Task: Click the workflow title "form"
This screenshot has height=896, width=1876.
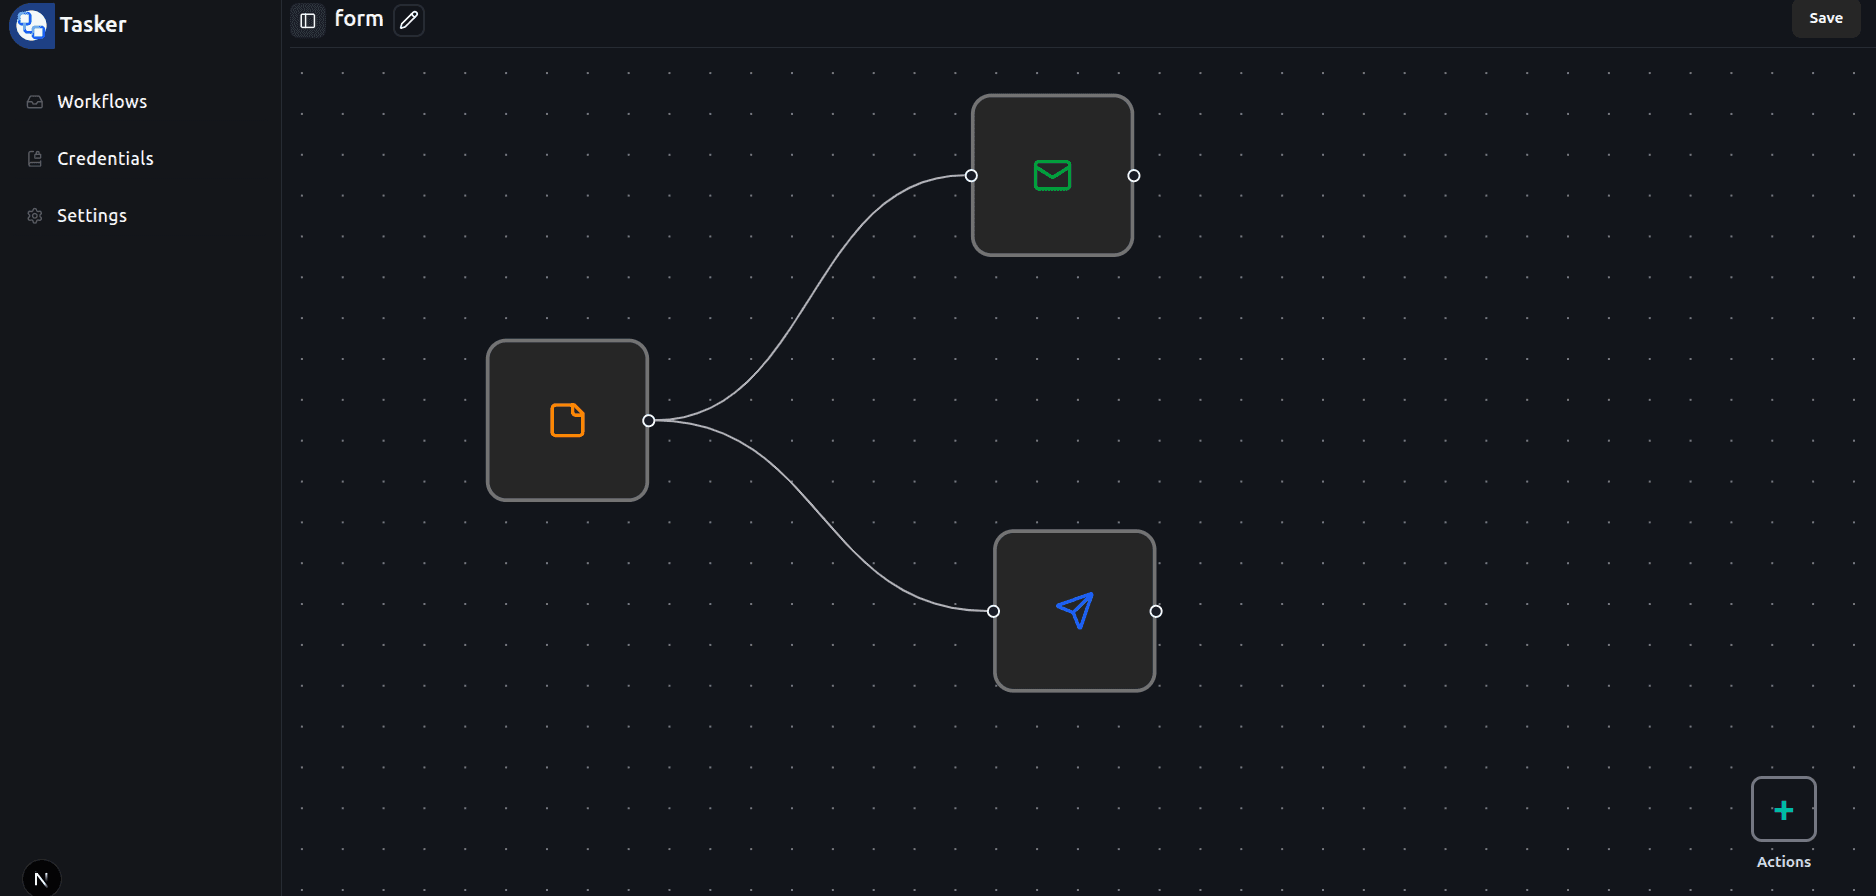Action: click(x=359, y=19)
